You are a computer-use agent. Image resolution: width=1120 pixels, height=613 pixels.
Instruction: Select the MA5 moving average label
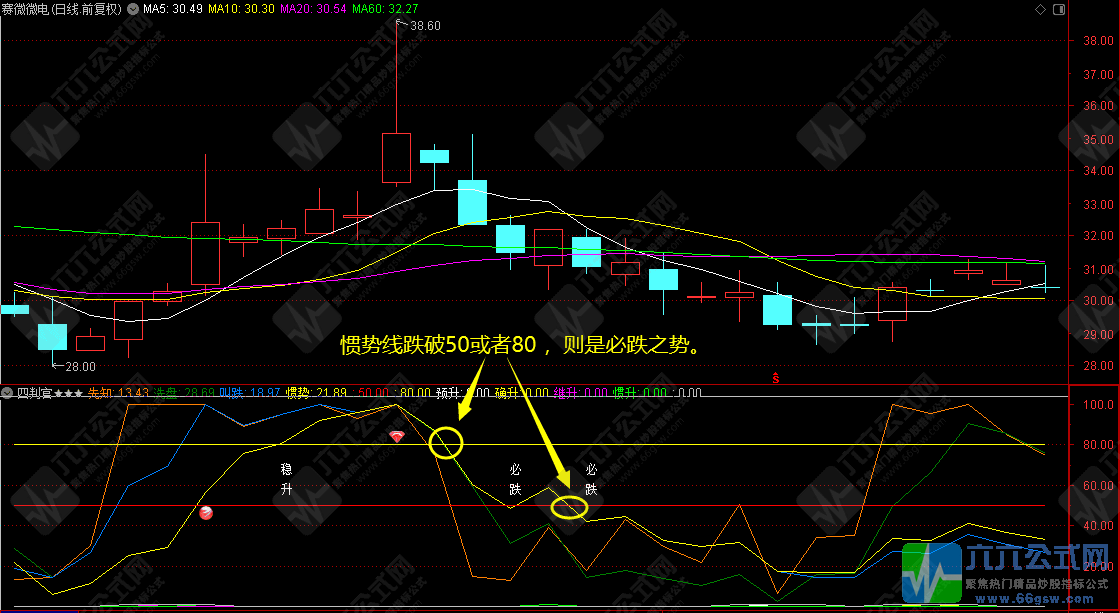(172, 9)
